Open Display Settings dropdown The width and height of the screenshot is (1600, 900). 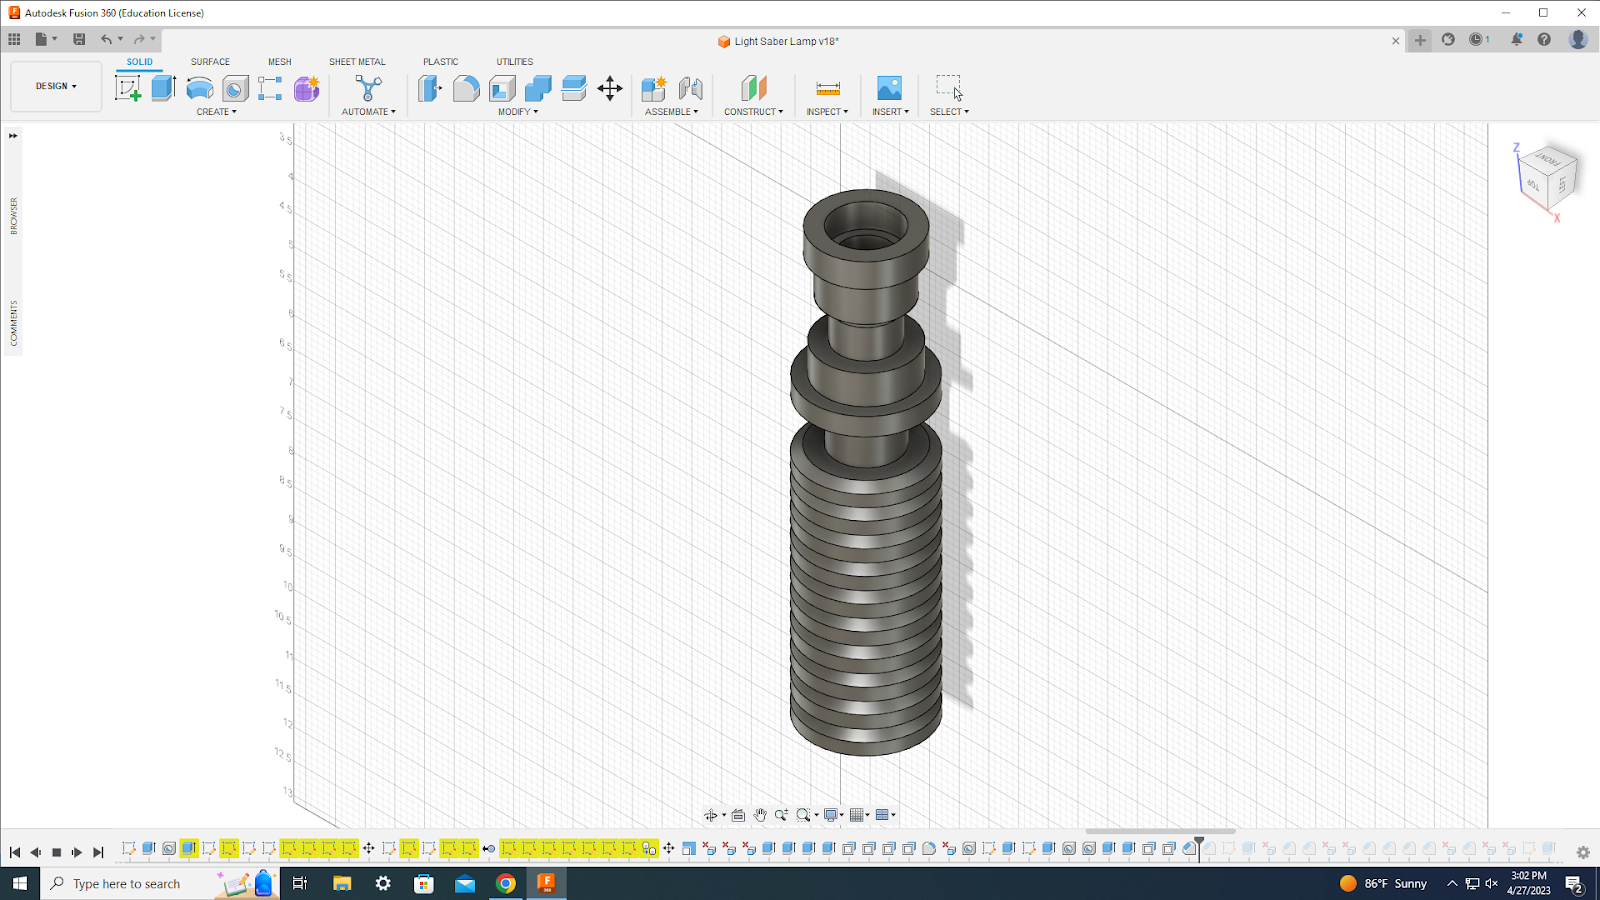click(x=834, y=815)
